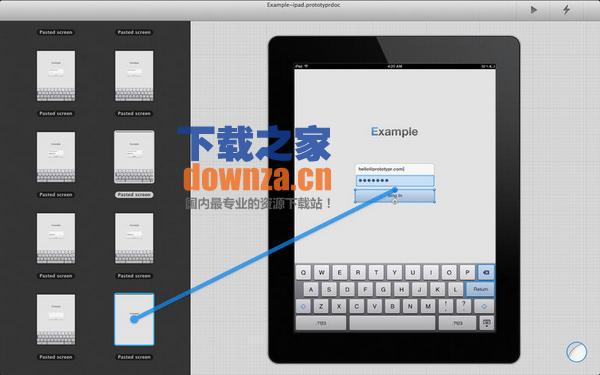Screen dimensions: 600x375
Task: Tap the I key on iPad keyboard
Action: 431,272
